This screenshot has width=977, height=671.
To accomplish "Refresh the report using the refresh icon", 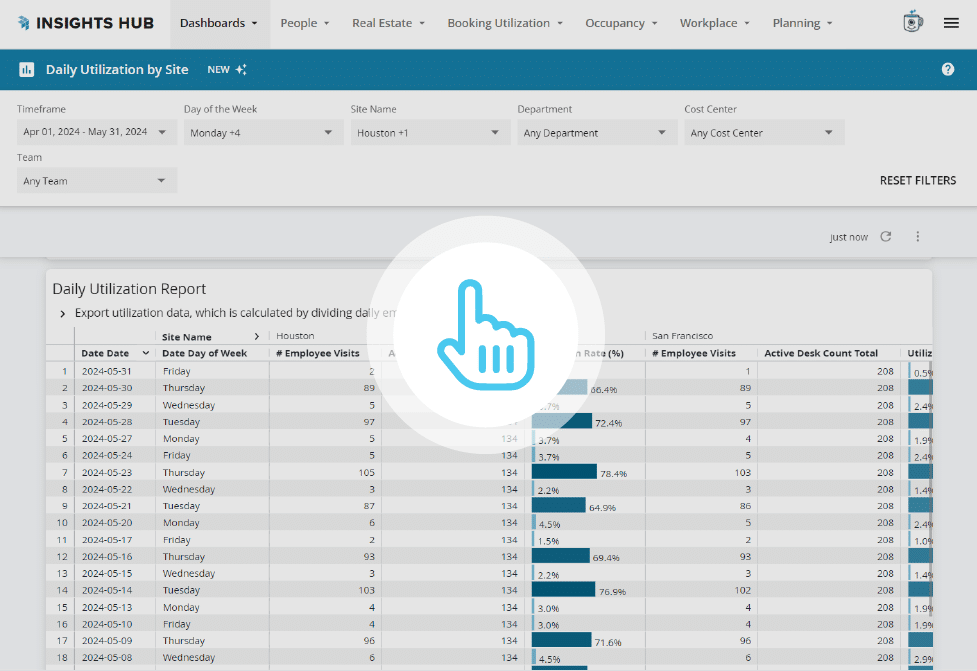I will 886,237.
